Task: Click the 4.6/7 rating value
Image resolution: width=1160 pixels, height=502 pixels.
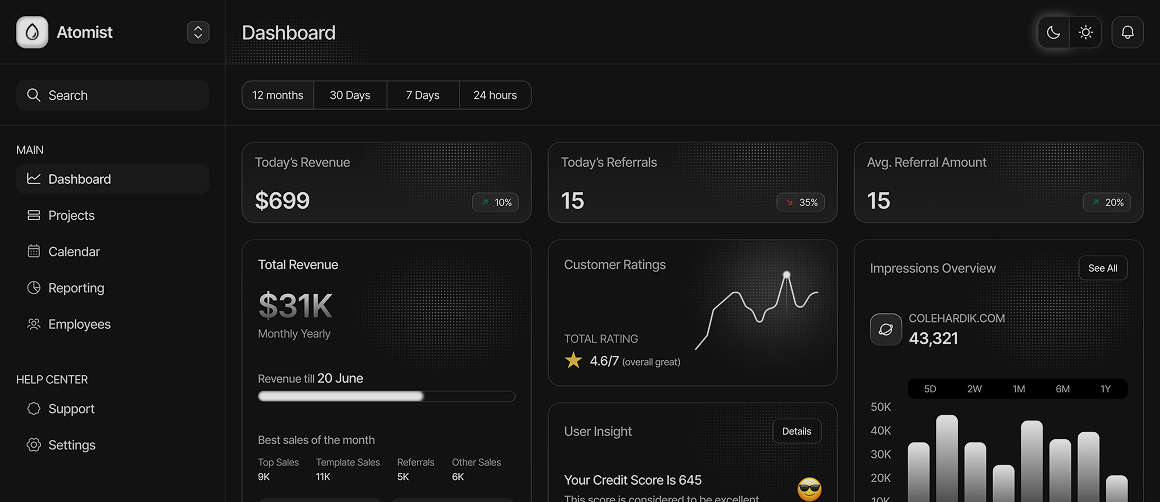Action: click(604, 361)
